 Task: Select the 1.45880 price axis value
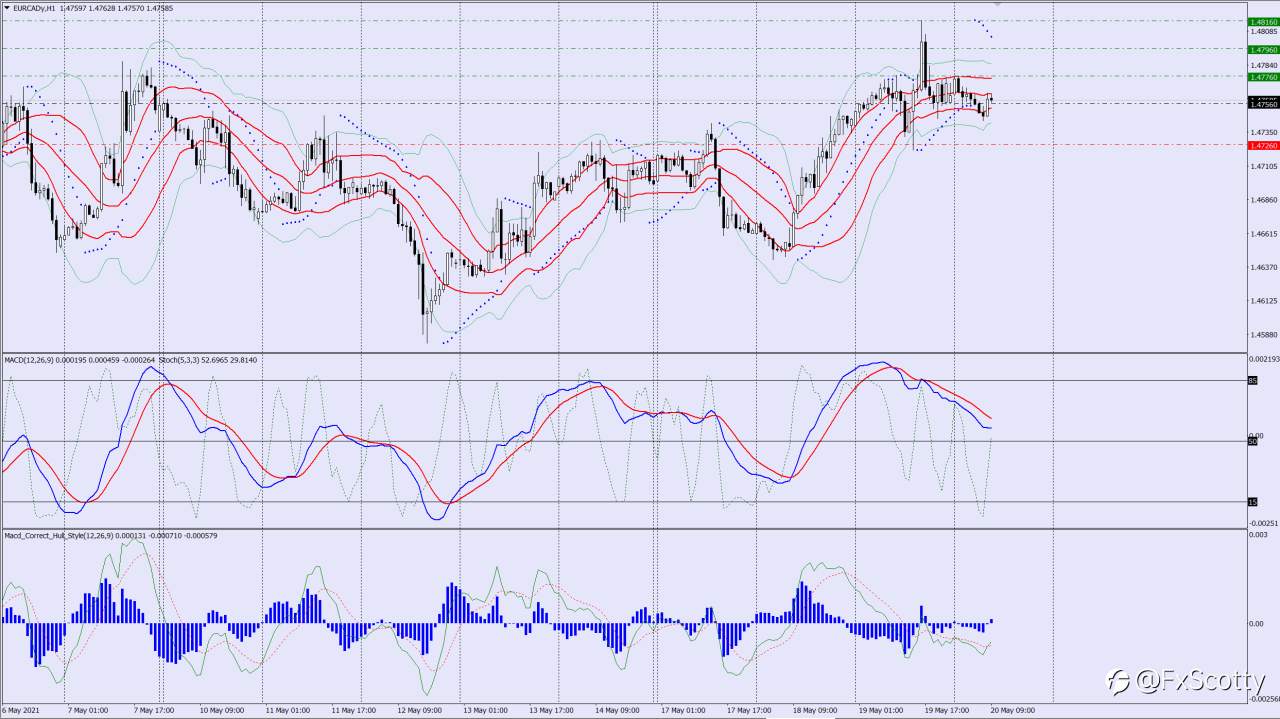(1263, 335)
